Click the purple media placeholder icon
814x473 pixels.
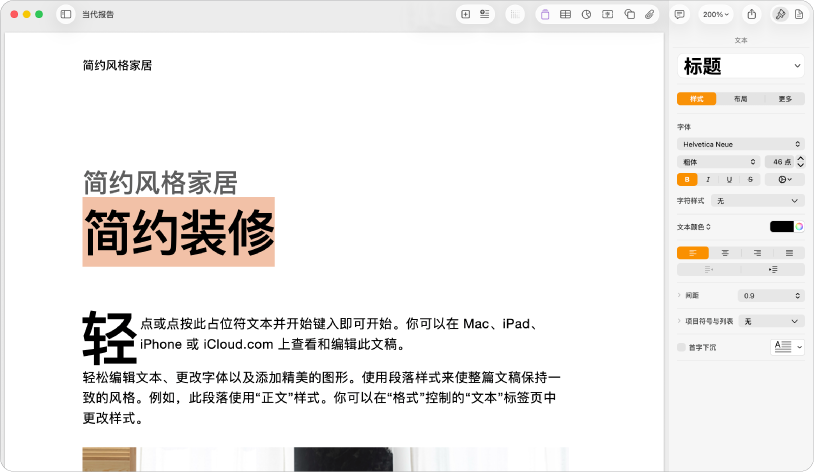click(x=545, y=15)
